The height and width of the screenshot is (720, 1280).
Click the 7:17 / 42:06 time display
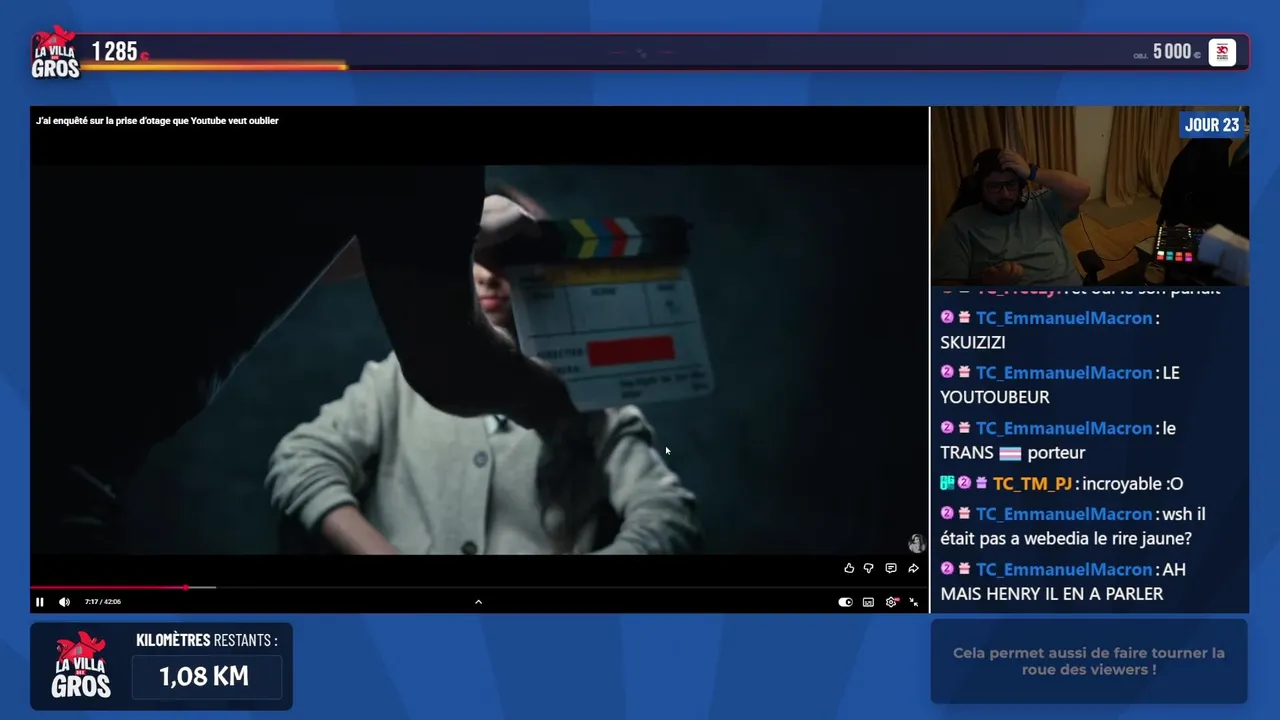tap(103, 602)
